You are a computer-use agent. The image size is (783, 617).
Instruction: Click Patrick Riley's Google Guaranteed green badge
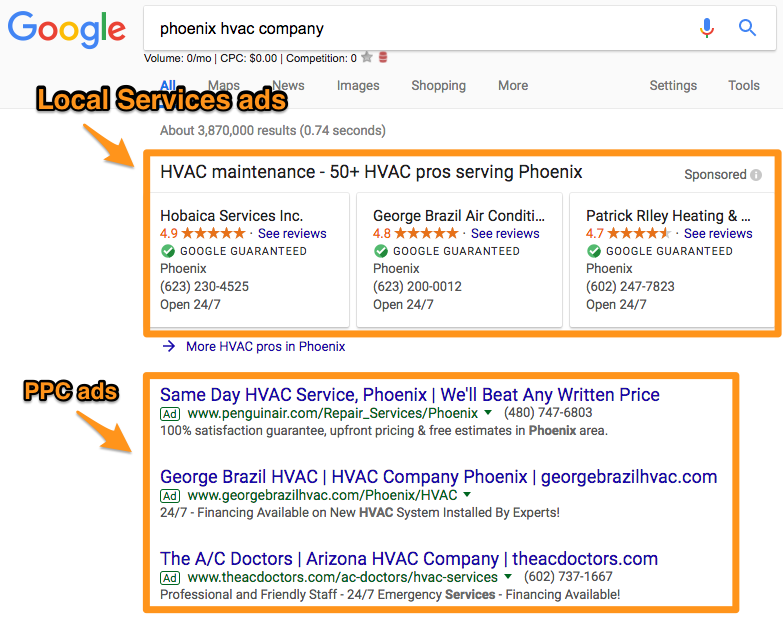click(594, 251)
